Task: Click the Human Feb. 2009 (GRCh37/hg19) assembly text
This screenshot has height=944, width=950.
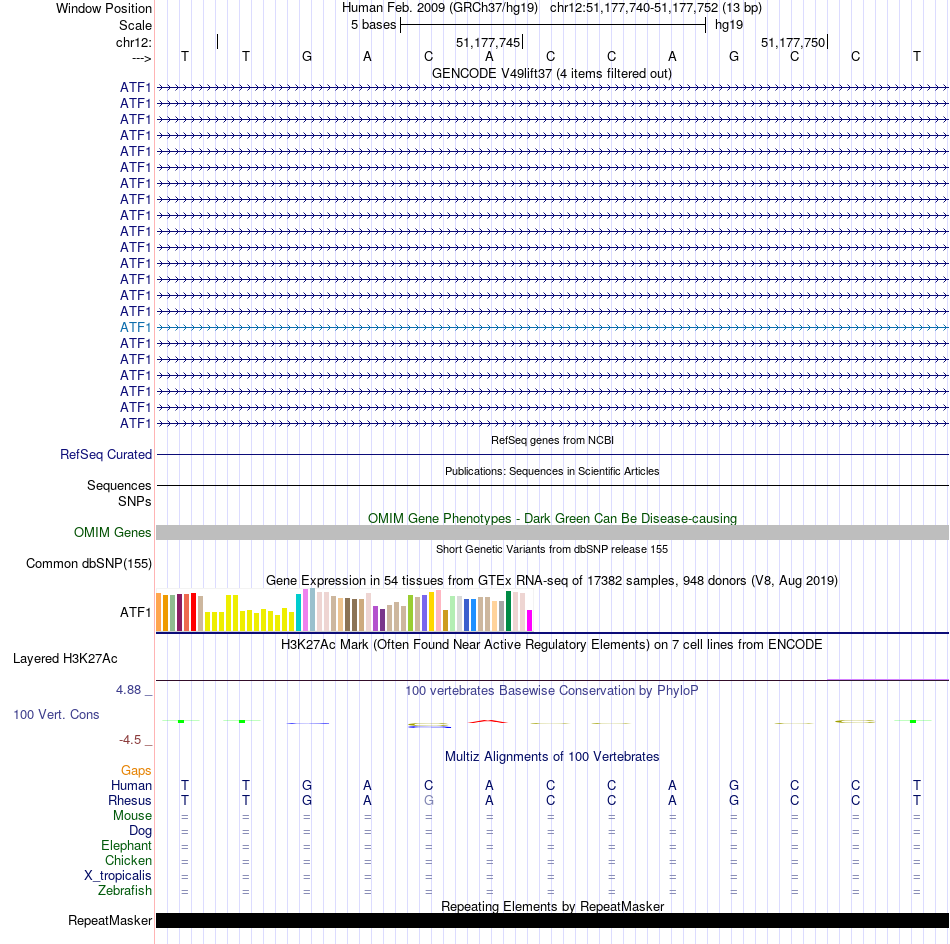Action: coord(440,8)
